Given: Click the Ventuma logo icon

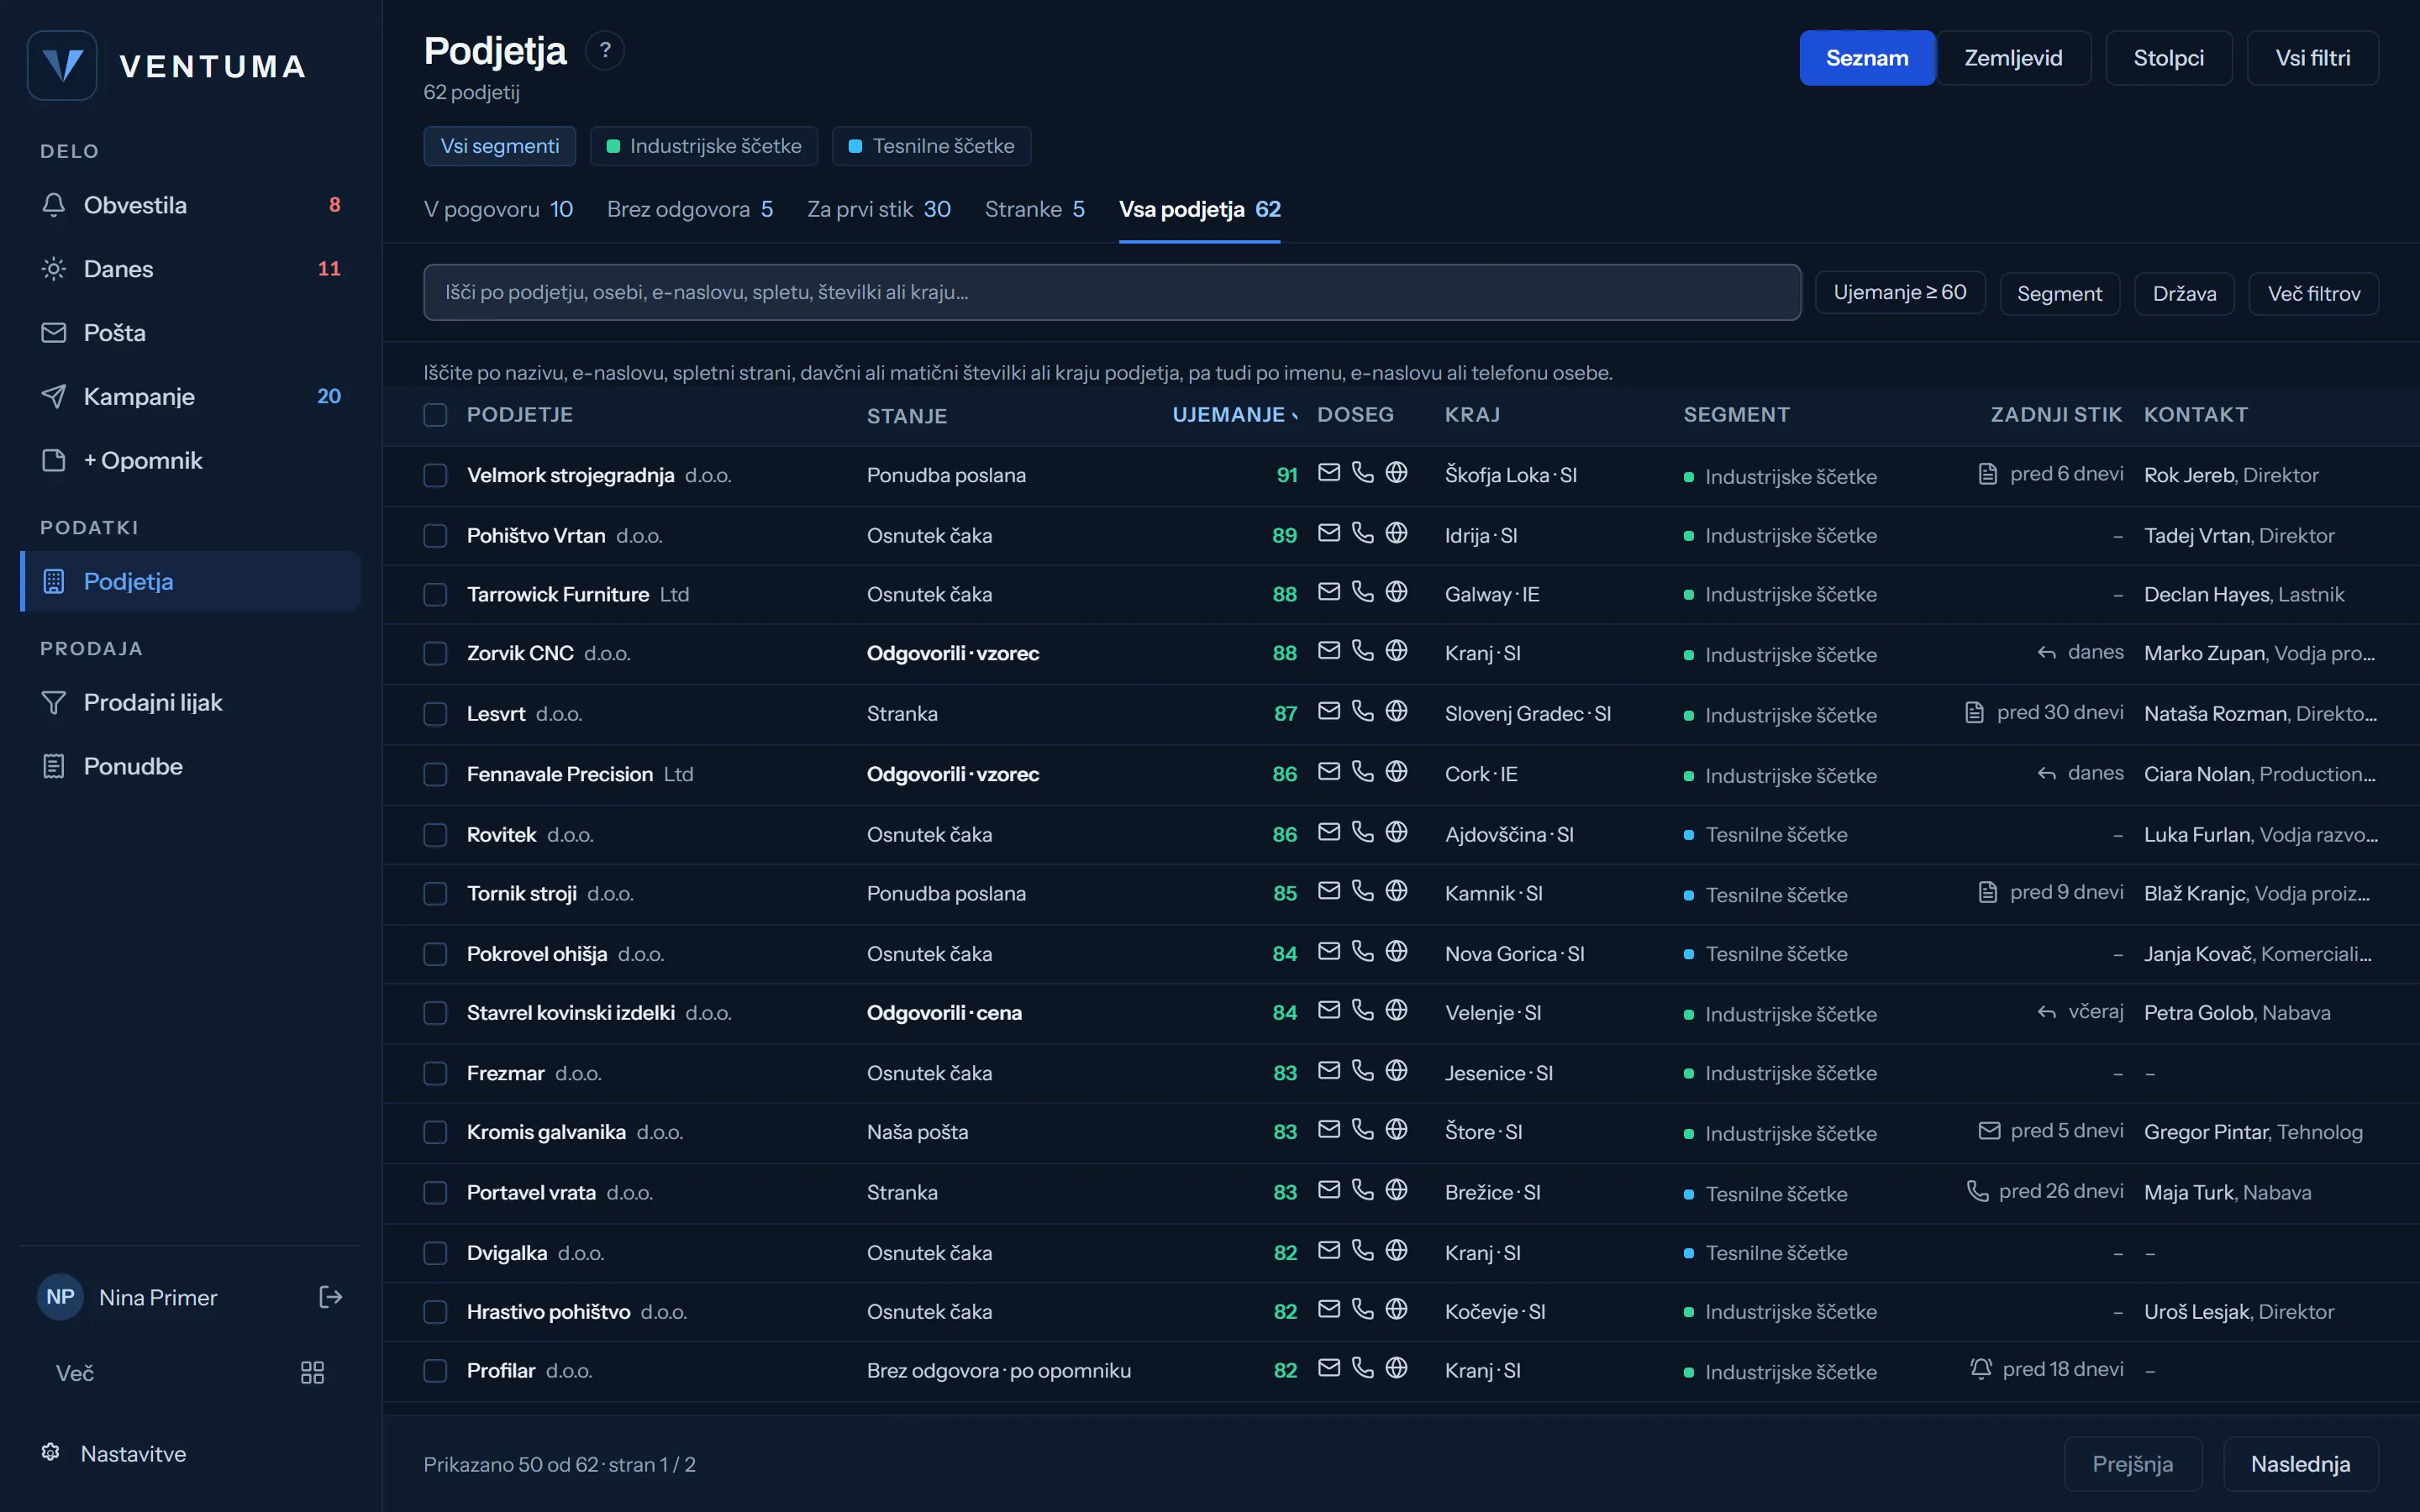Looking at the screenshot, I should (62, 66).
